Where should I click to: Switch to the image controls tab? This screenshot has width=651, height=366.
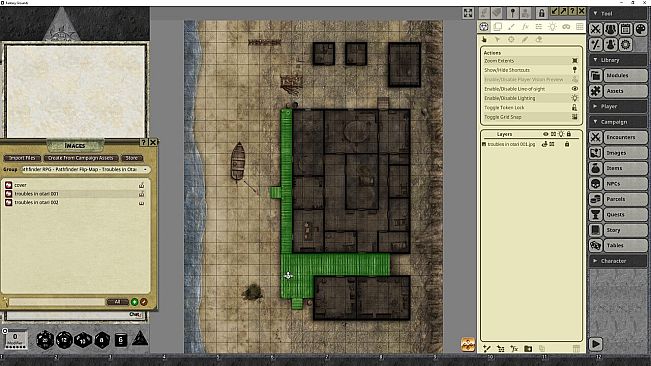pyautogui.click(x=484, y=27)
